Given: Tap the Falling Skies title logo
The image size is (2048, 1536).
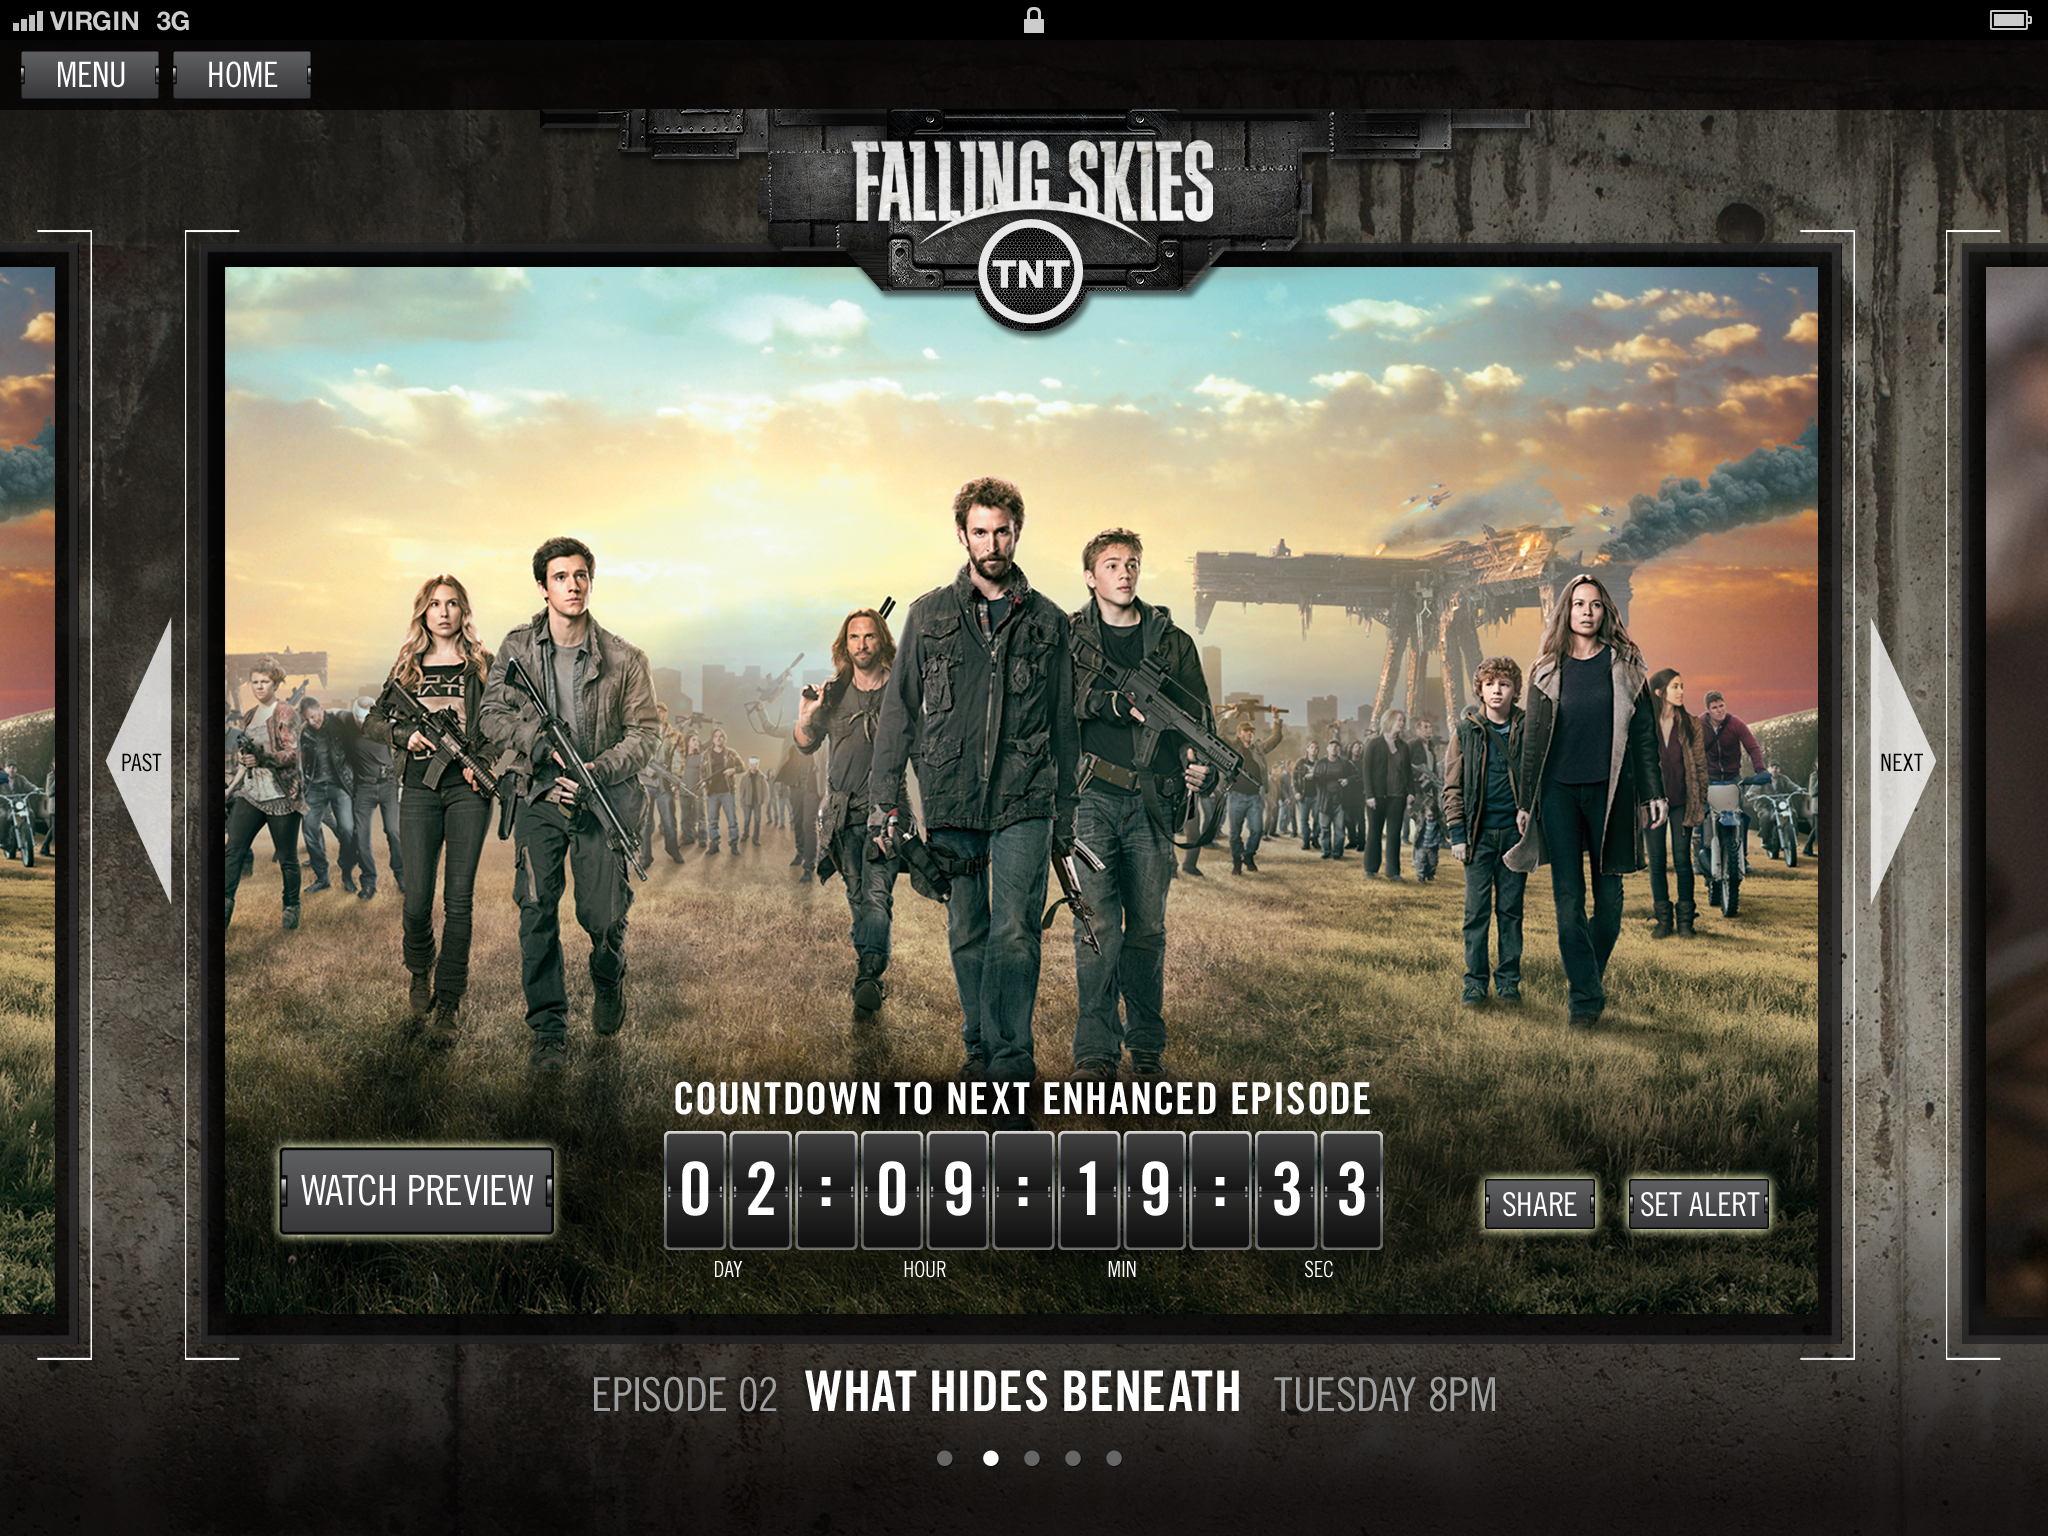Looking at the screenshot, I should coord(1033,182).
